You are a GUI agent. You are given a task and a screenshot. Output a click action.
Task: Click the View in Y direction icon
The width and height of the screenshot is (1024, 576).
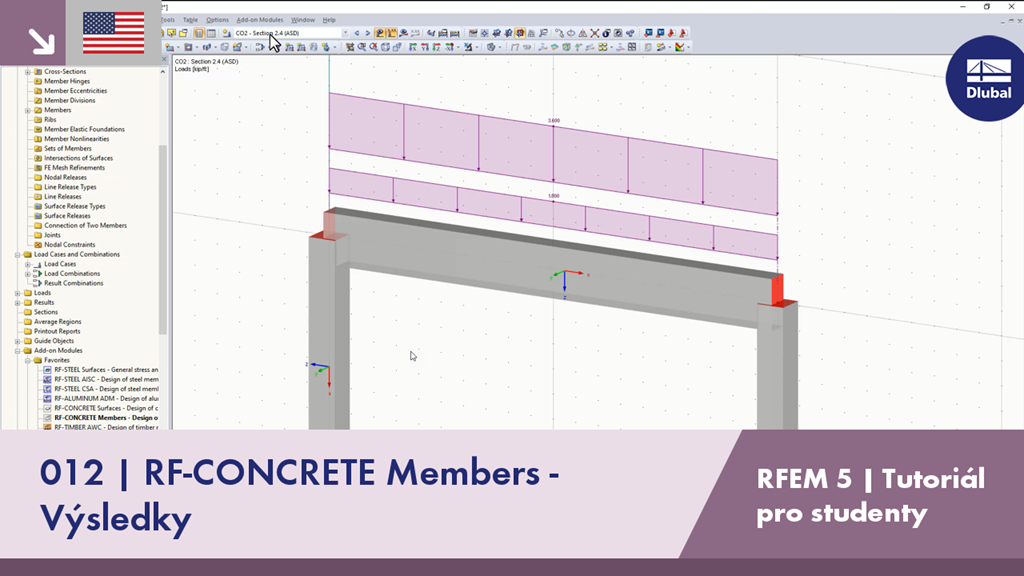click(424, 47)
